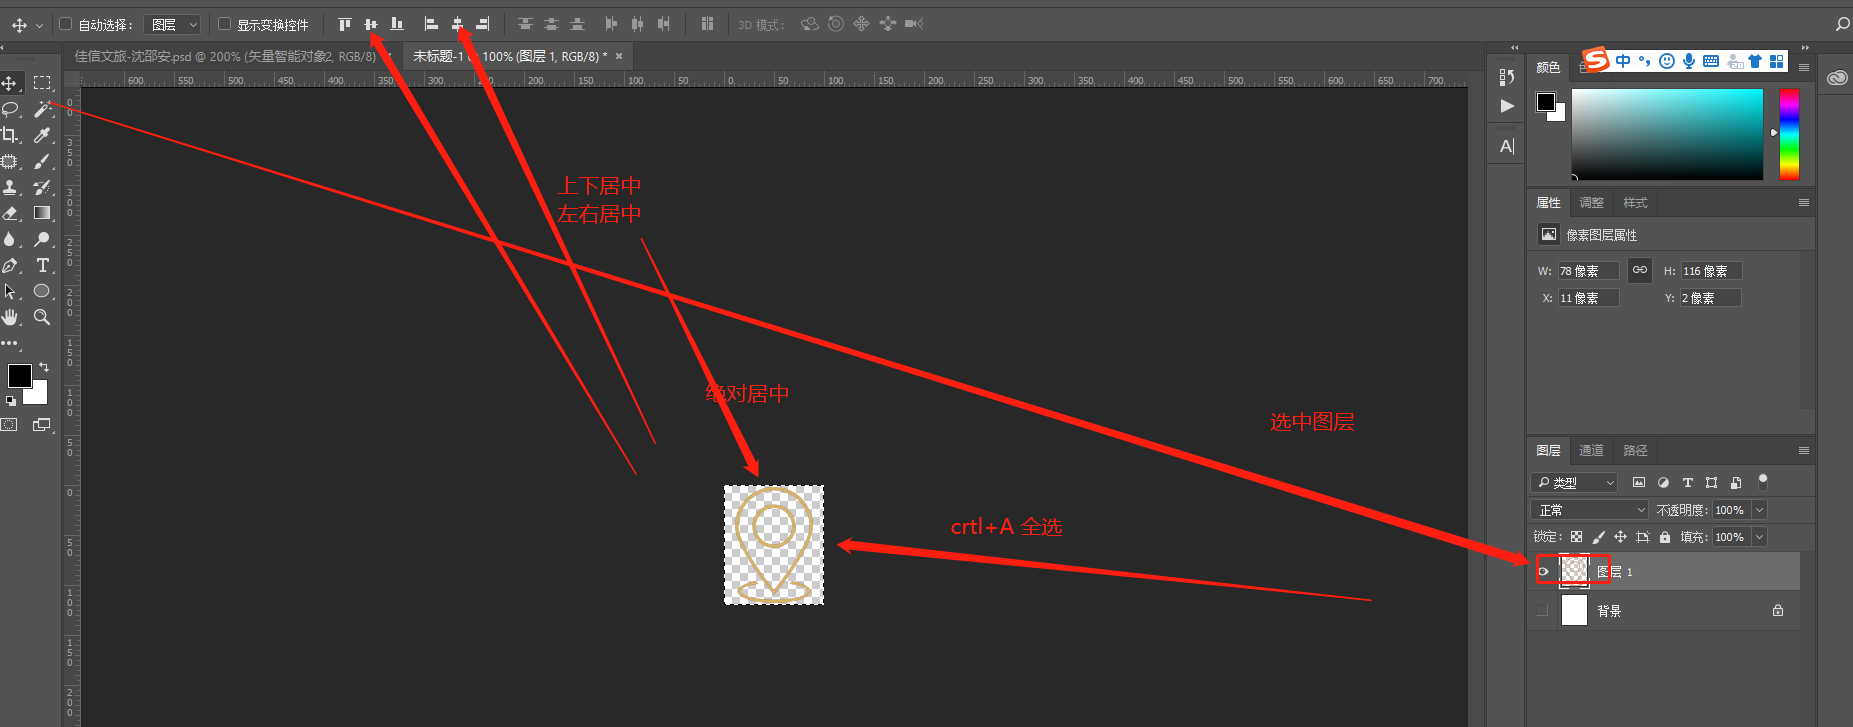The height and width of the screenshot is (727, 1853).
Task: Align top edges in options bar
Action: 345,24
